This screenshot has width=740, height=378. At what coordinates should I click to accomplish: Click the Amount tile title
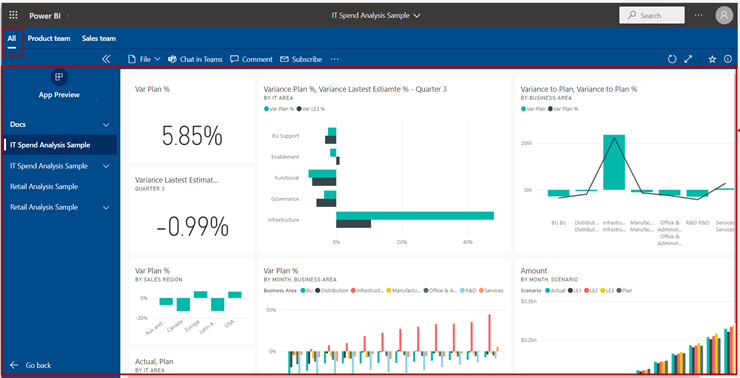(534, 270)
